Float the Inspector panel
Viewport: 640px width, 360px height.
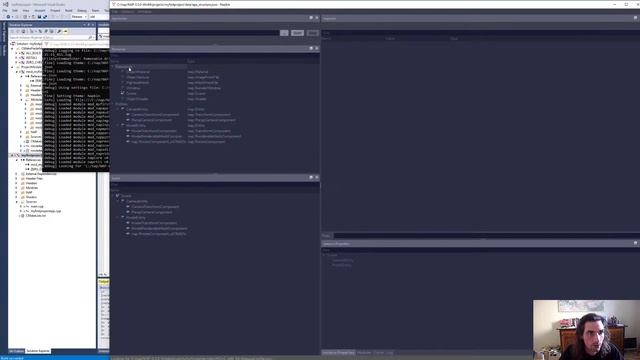click(635, 18)
